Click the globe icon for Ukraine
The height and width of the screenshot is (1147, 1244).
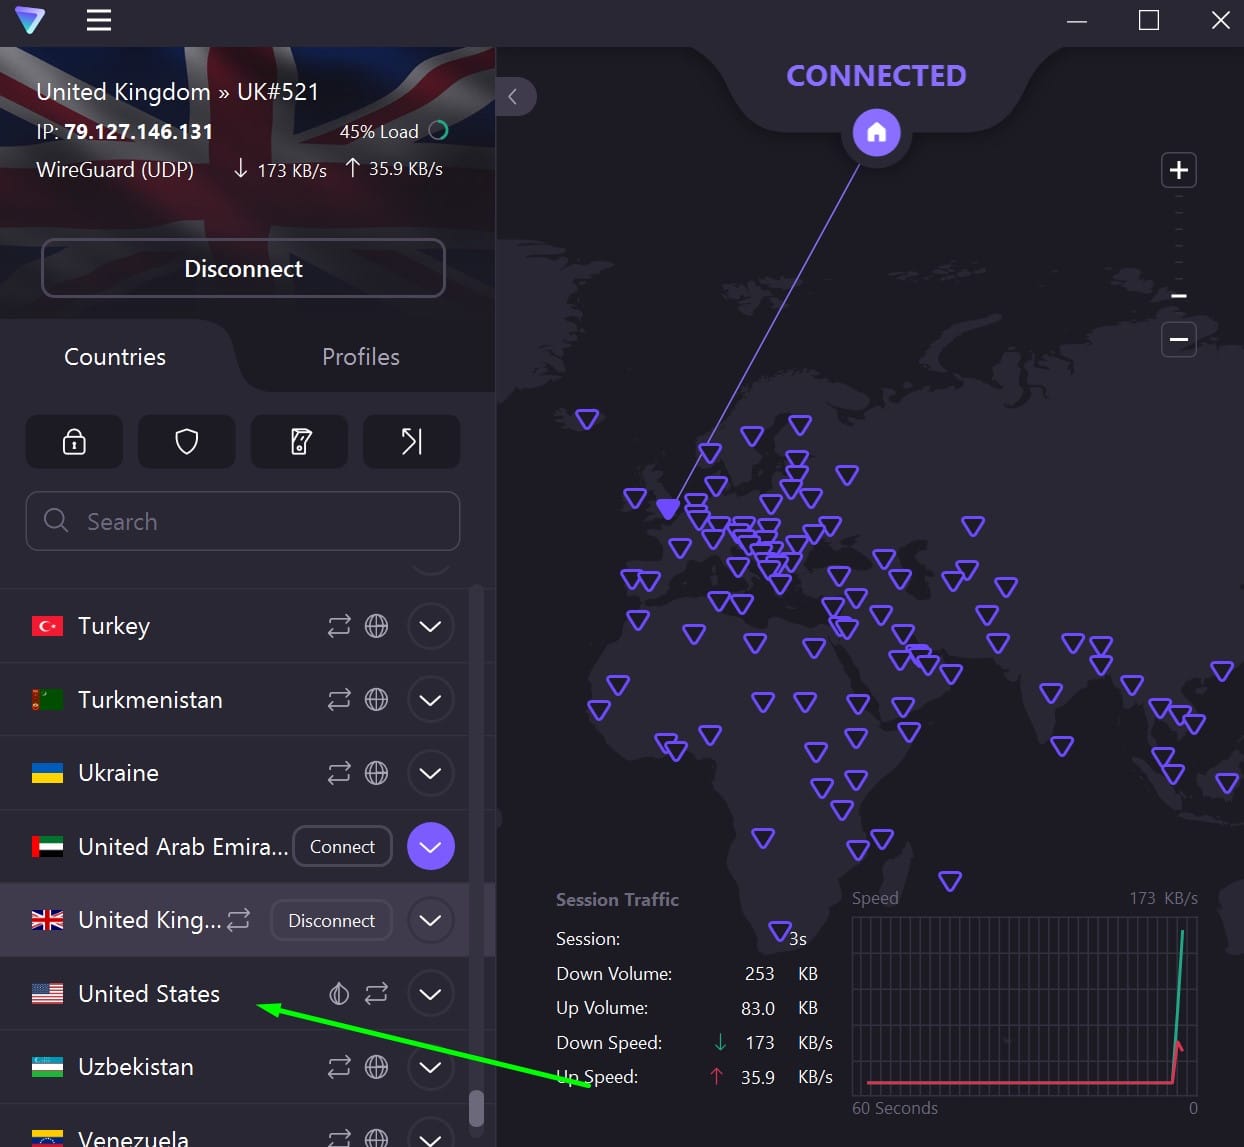[x=376, y=773]
